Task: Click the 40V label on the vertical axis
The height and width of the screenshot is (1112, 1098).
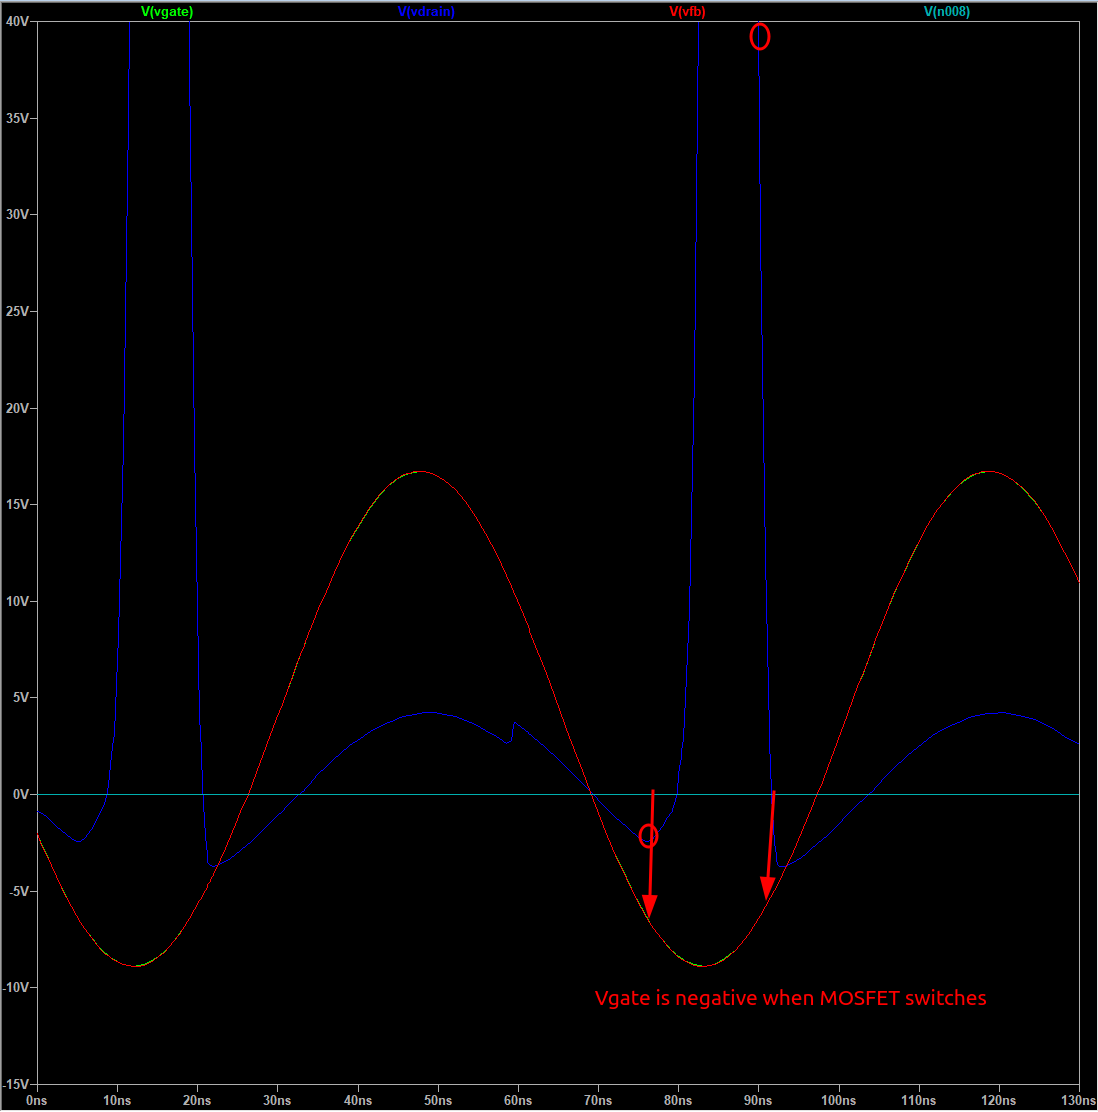Action: click(x=17, y=21)
